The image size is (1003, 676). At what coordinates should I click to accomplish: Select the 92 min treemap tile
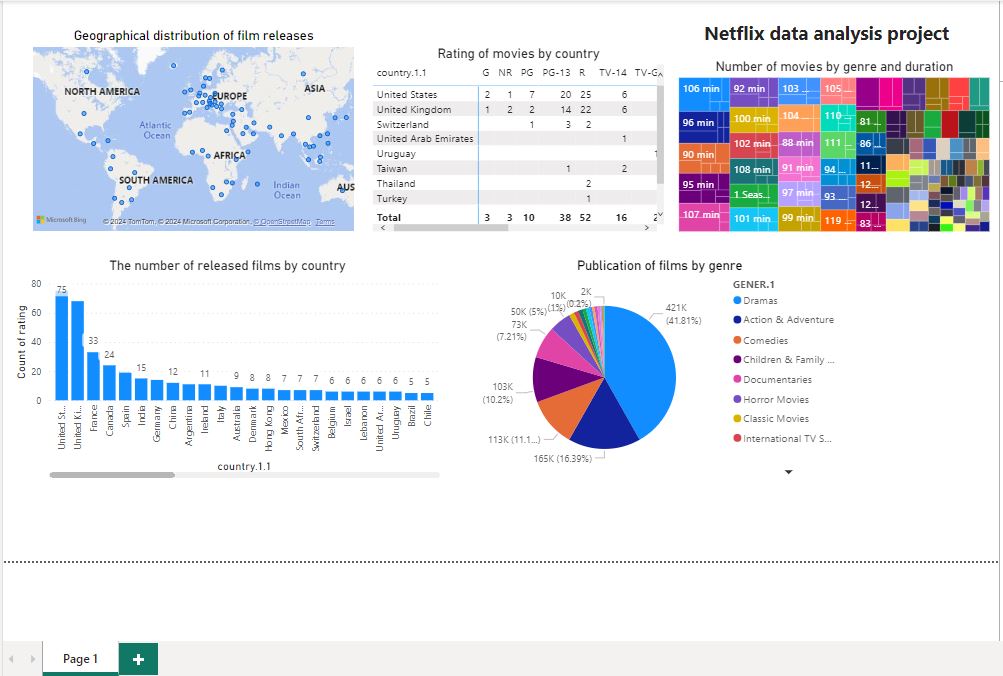tap(754, 92)
